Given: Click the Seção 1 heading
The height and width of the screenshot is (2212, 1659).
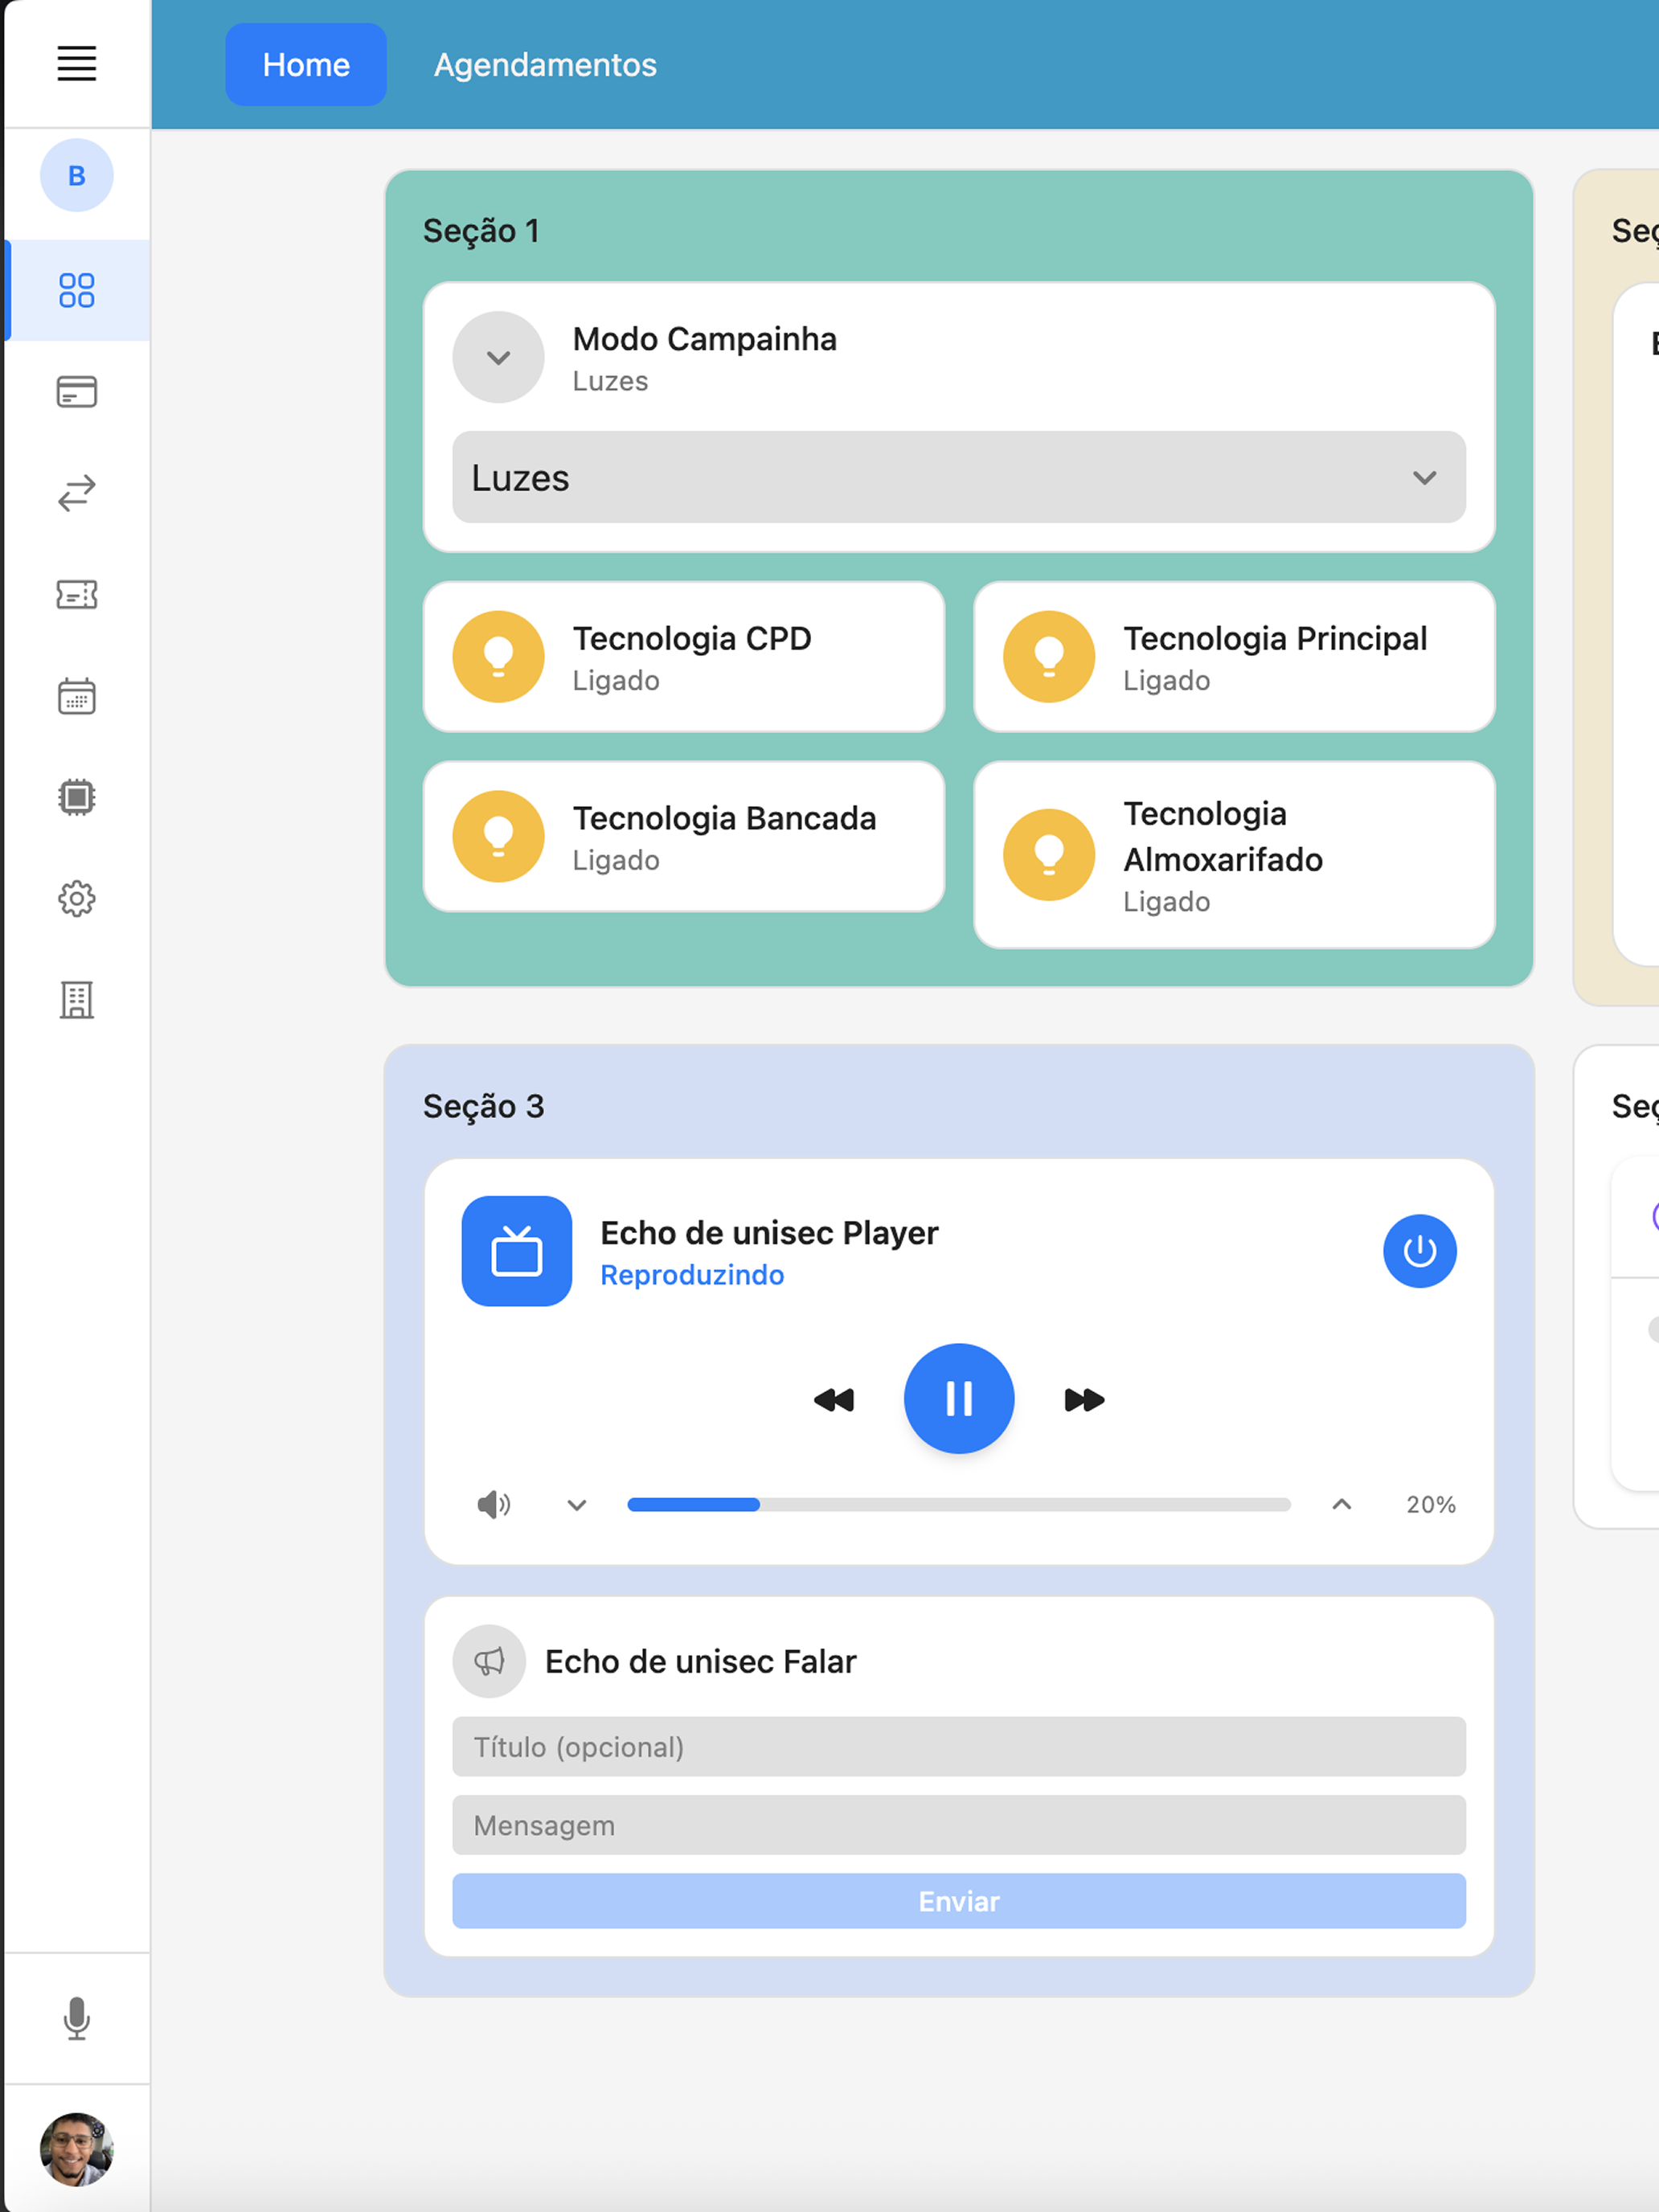Looking at the screenshot, I should tap(481, 231).
